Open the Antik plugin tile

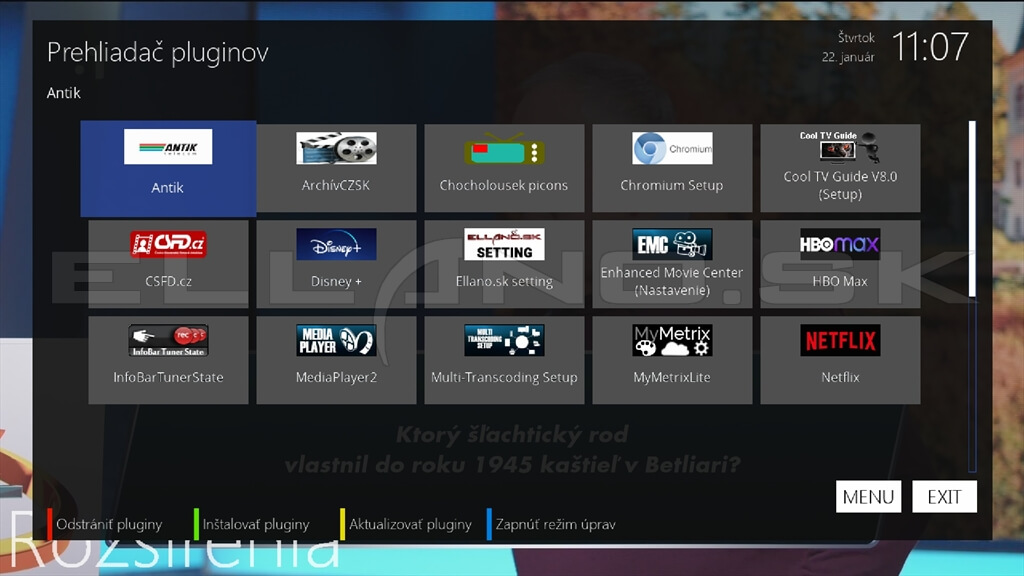tap(168, 168)
